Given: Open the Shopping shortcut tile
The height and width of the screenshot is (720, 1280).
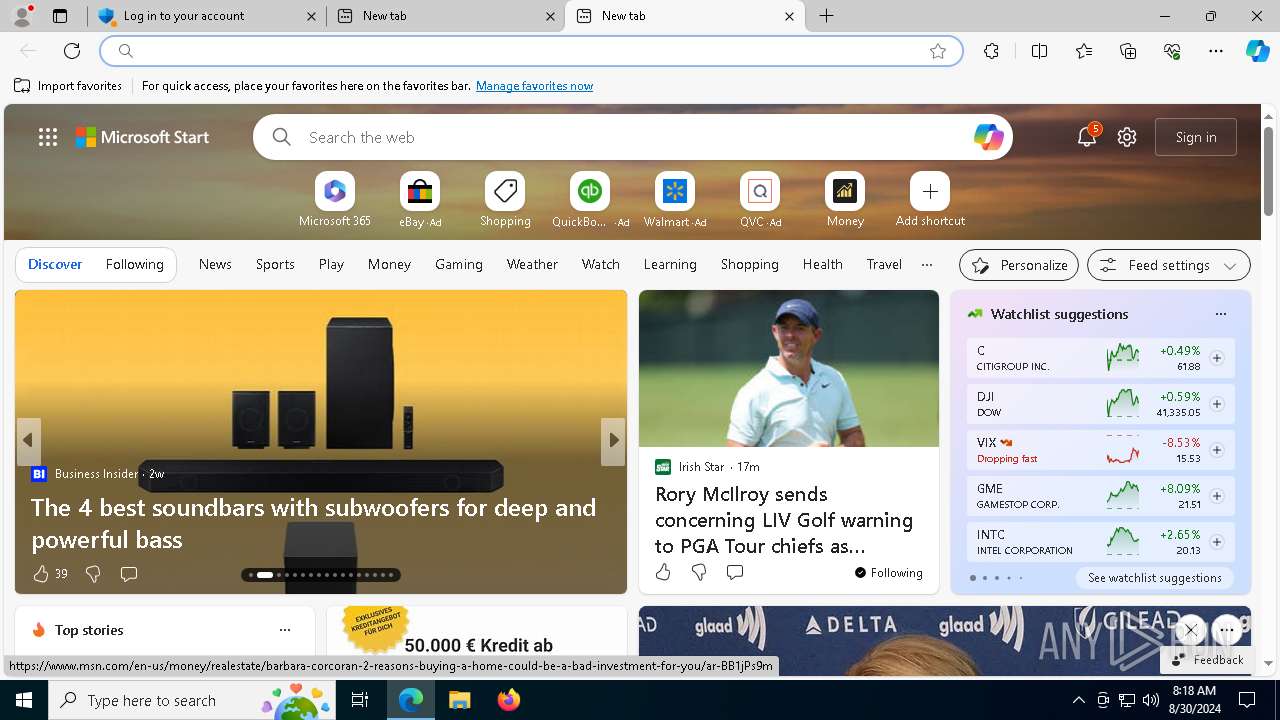Looking at the screenshot, I should (505, 199).
